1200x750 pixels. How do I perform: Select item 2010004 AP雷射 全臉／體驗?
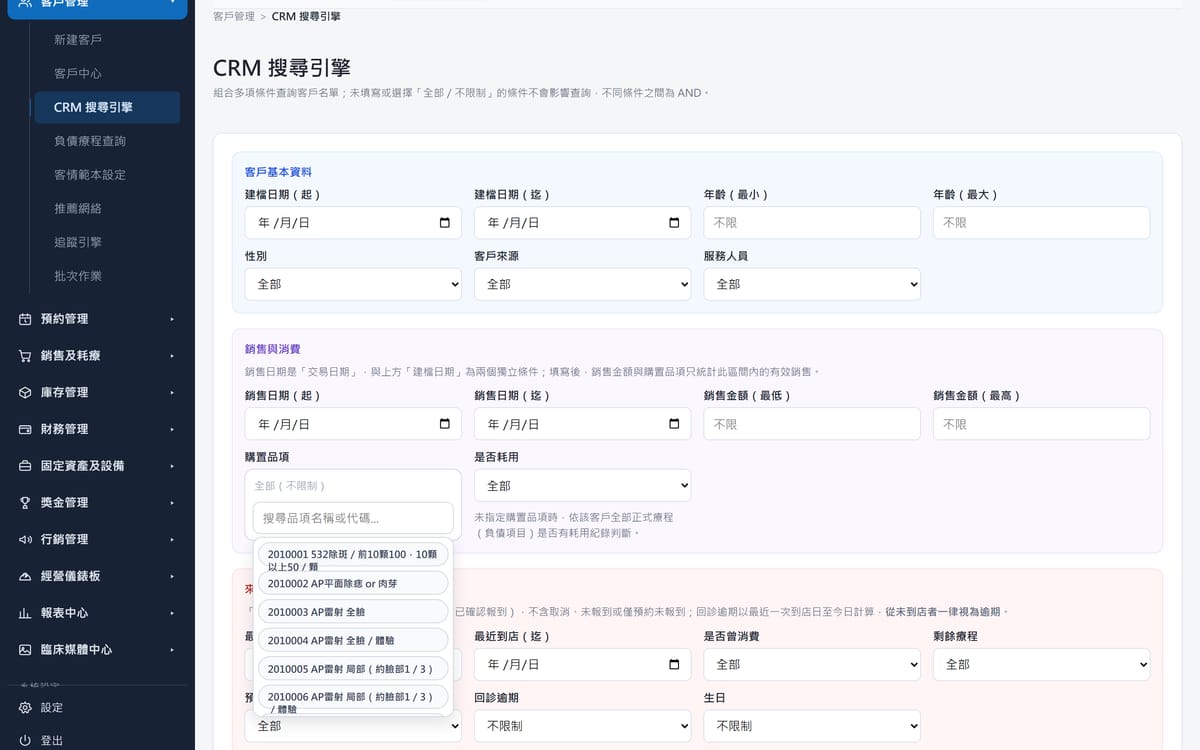point(352,640)
